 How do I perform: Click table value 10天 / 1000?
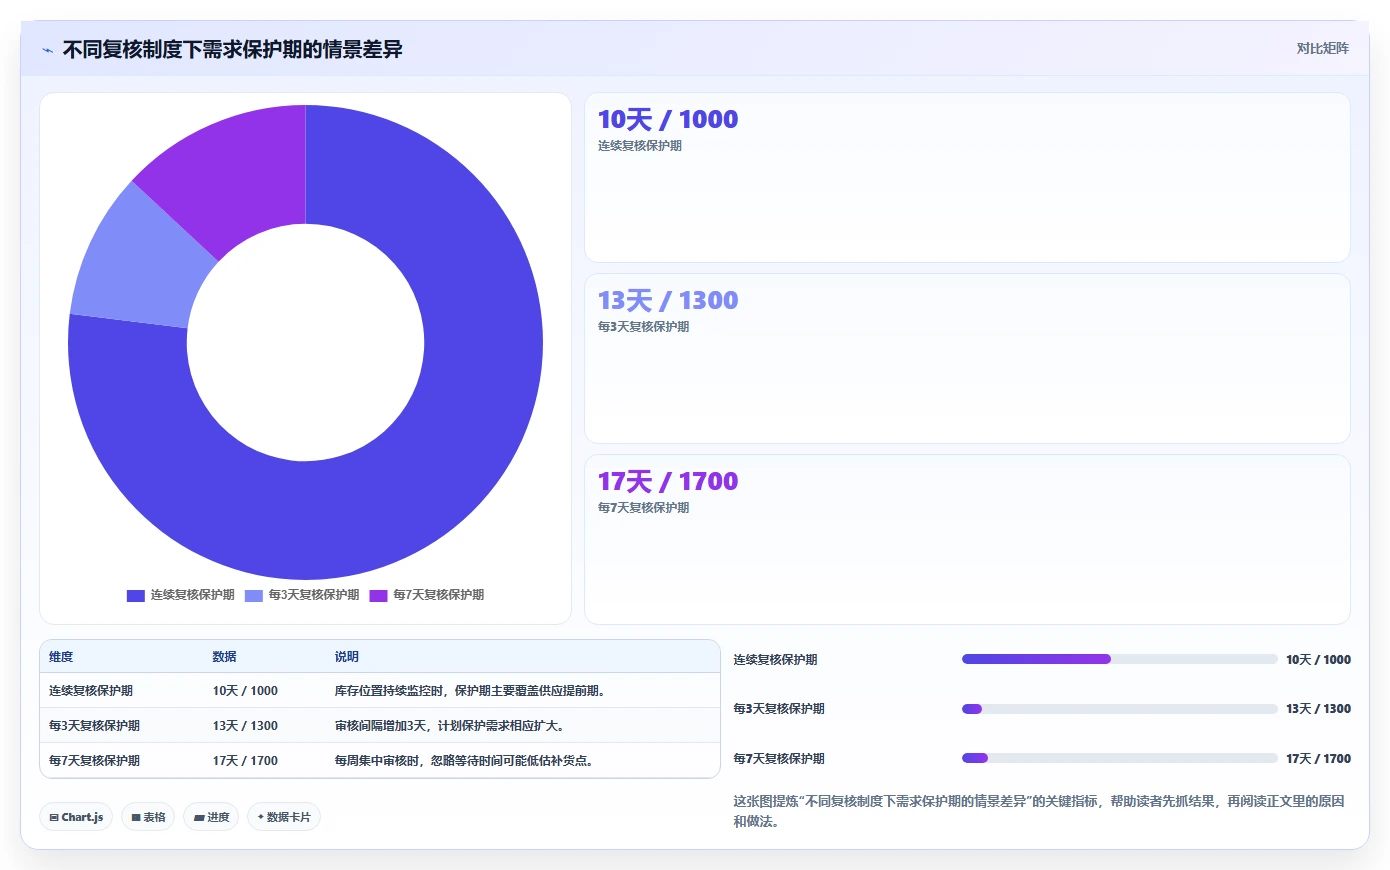pyautogui.click(x=245, y=691)
